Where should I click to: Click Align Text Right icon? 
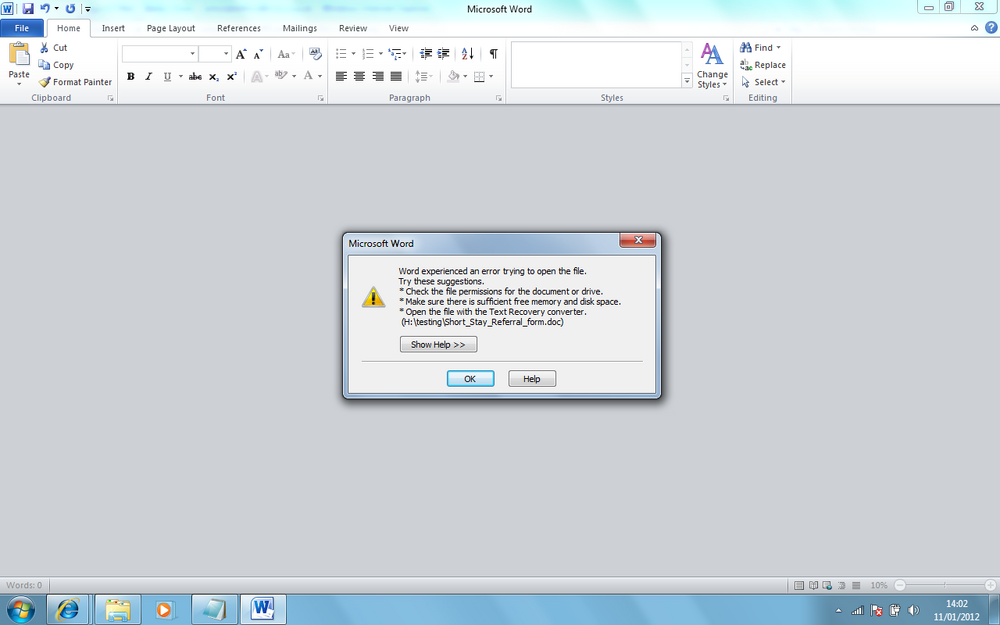(x=378, y=77)
